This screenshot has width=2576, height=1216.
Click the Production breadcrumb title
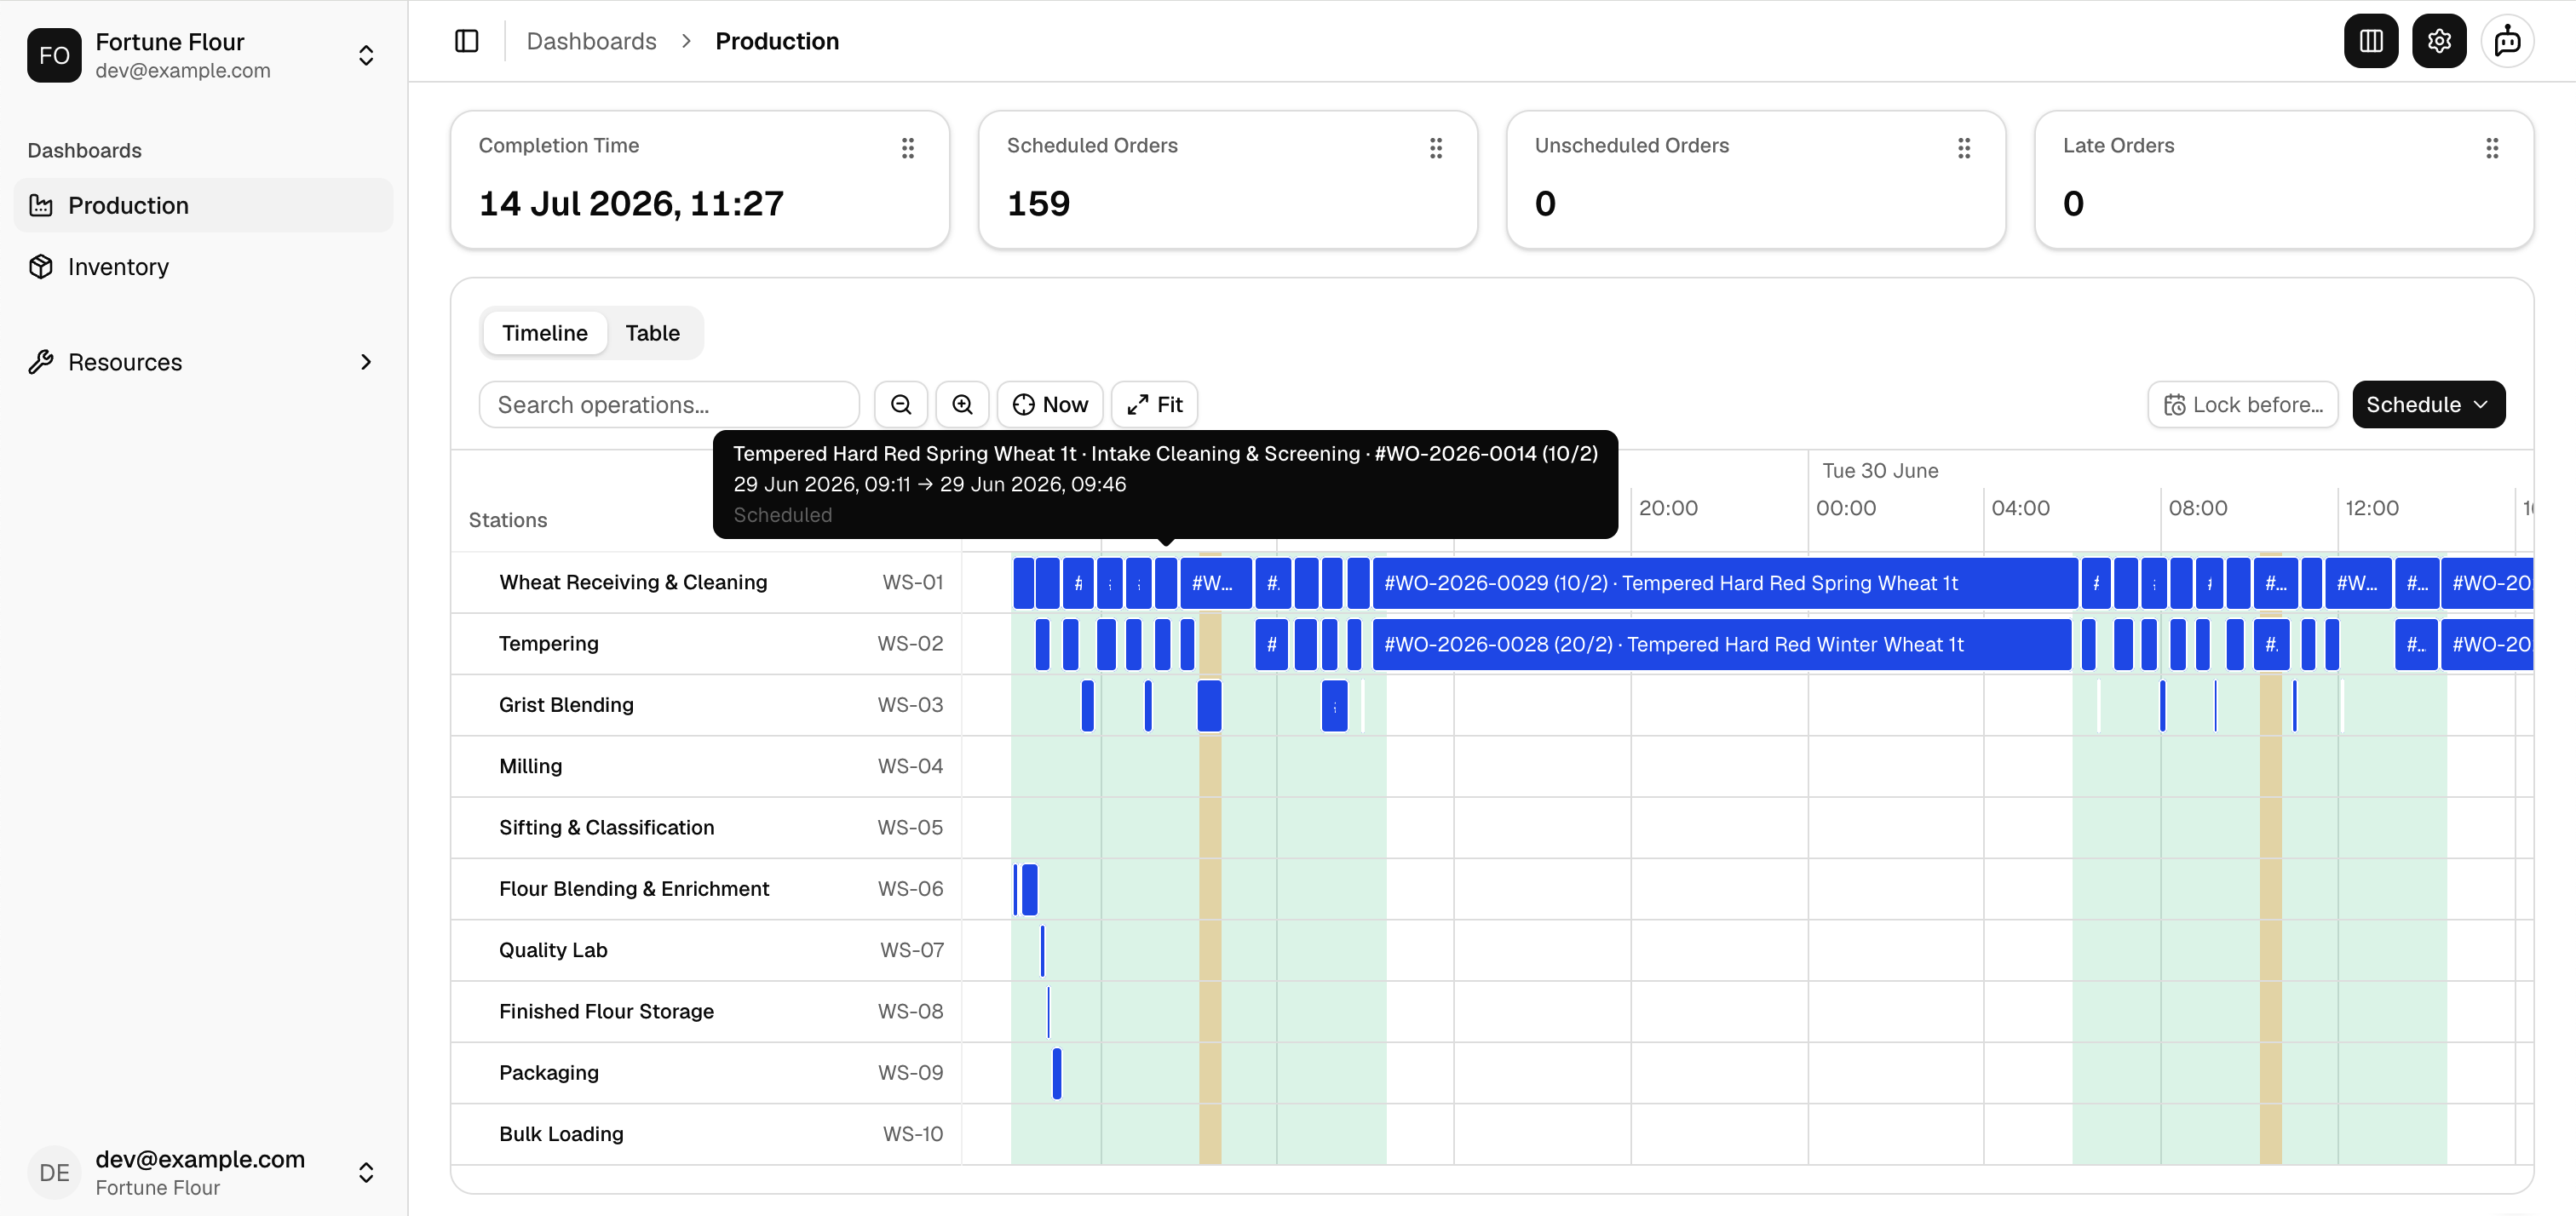[777, 41]
